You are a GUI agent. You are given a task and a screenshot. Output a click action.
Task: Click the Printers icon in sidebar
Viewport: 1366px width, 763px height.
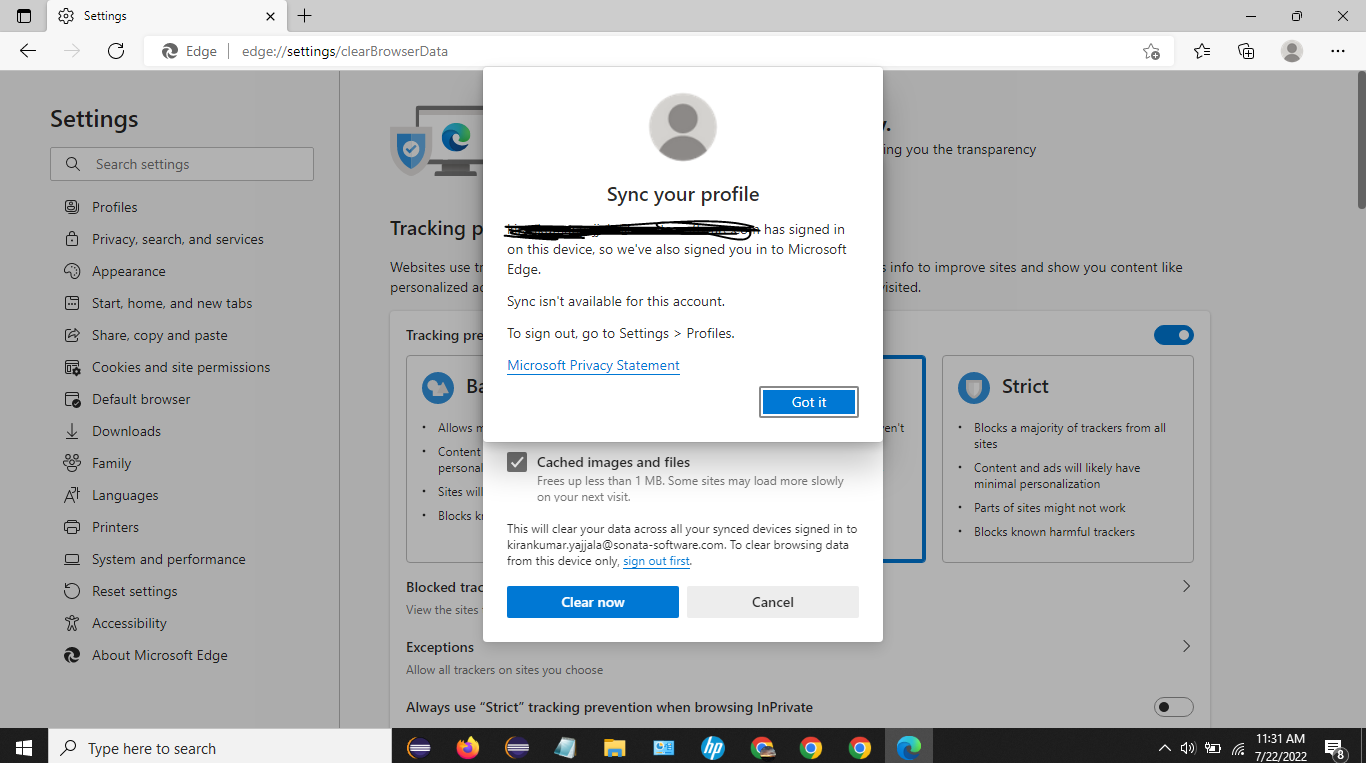[72, 527]
